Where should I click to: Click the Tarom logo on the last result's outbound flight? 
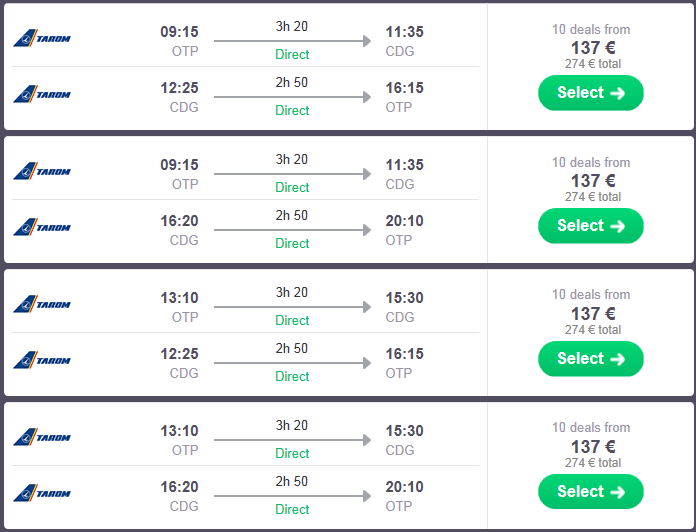click(x=42, y=438)
